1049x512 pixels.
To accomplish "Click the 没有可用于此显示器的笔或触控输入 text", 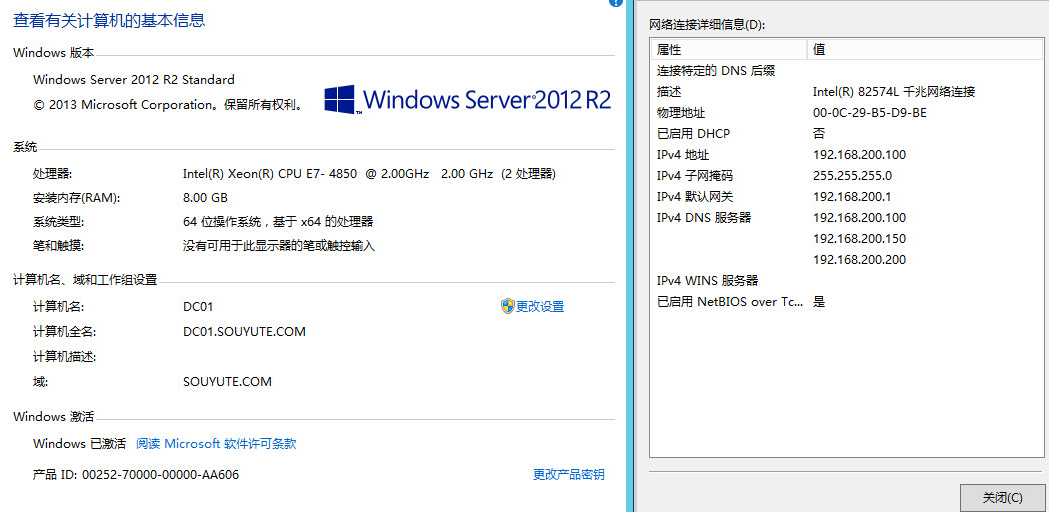I will click(279, 246).
